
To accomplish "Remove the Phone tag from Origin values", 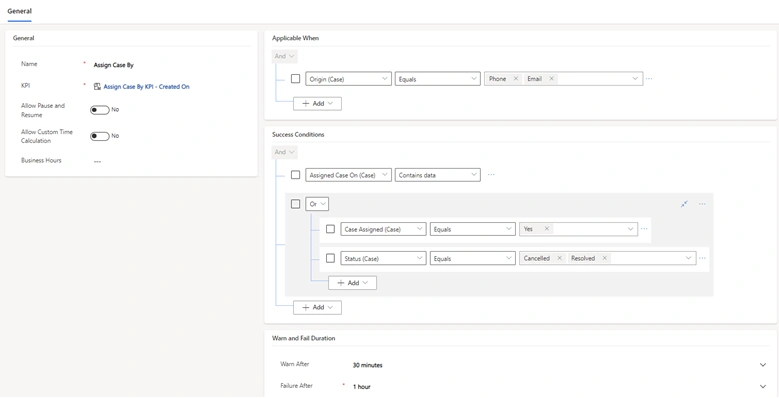I will tap(515, 79).
